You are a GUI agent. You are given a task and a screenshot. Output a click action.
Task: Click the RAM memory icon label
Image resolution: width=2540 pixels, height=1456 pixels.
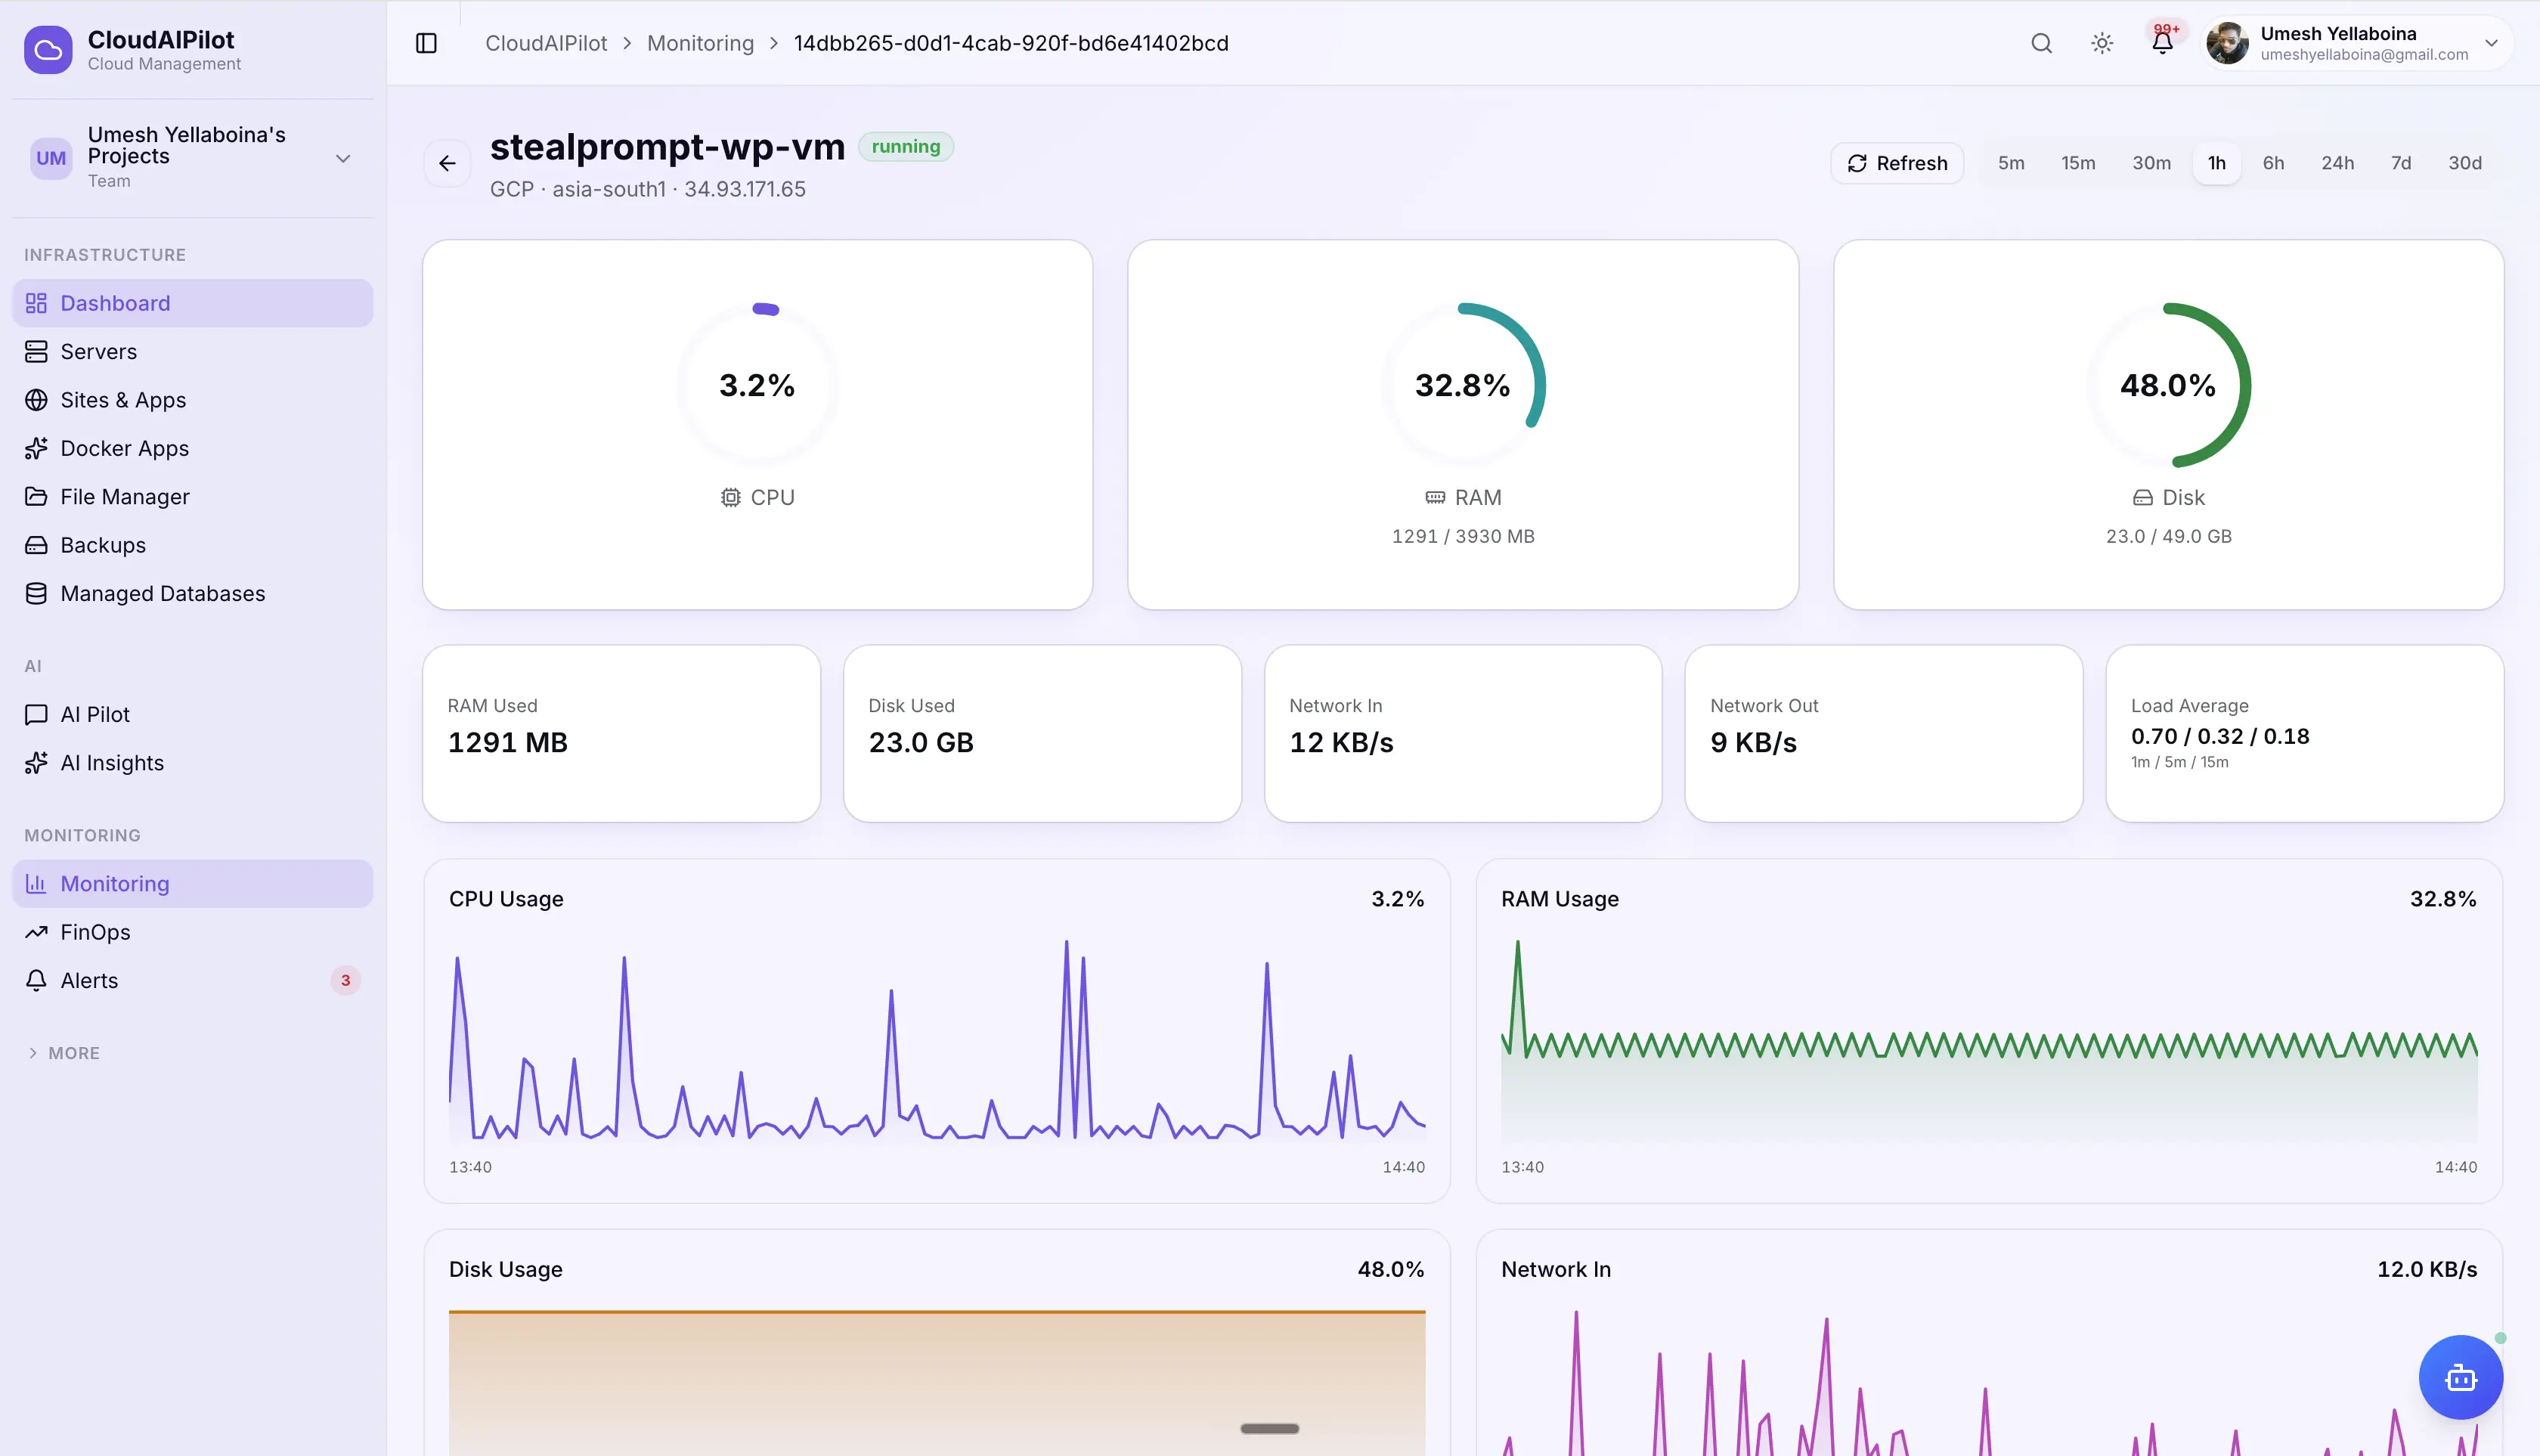click(1463, 497)
